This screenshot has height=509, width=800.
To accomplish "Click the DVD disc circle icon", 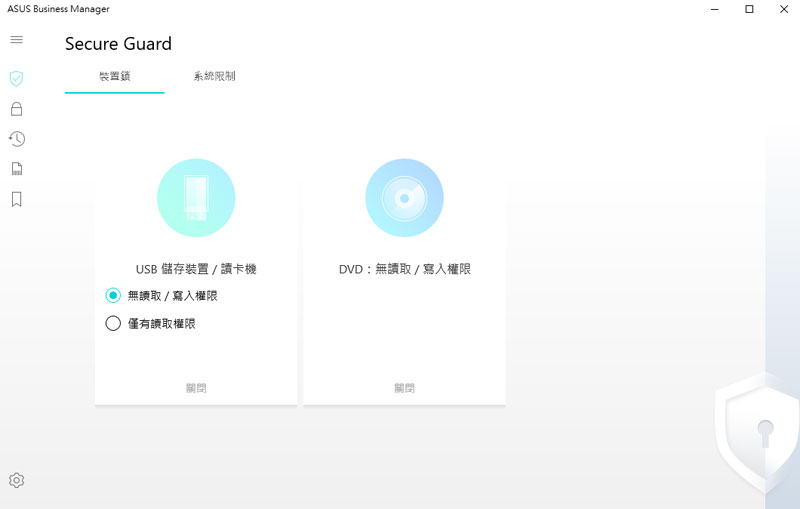I will (404, 198).
